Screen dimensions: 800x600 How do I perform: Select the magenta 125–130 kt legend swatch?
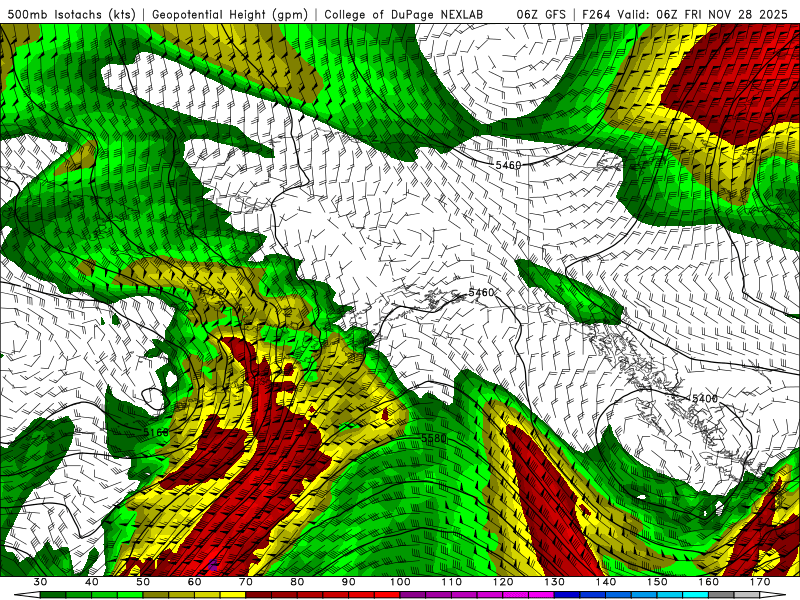(x=542, y=595)
